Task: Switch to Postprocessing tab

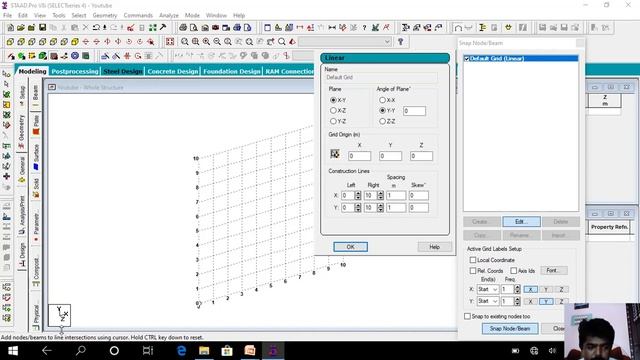Action: 75,71
